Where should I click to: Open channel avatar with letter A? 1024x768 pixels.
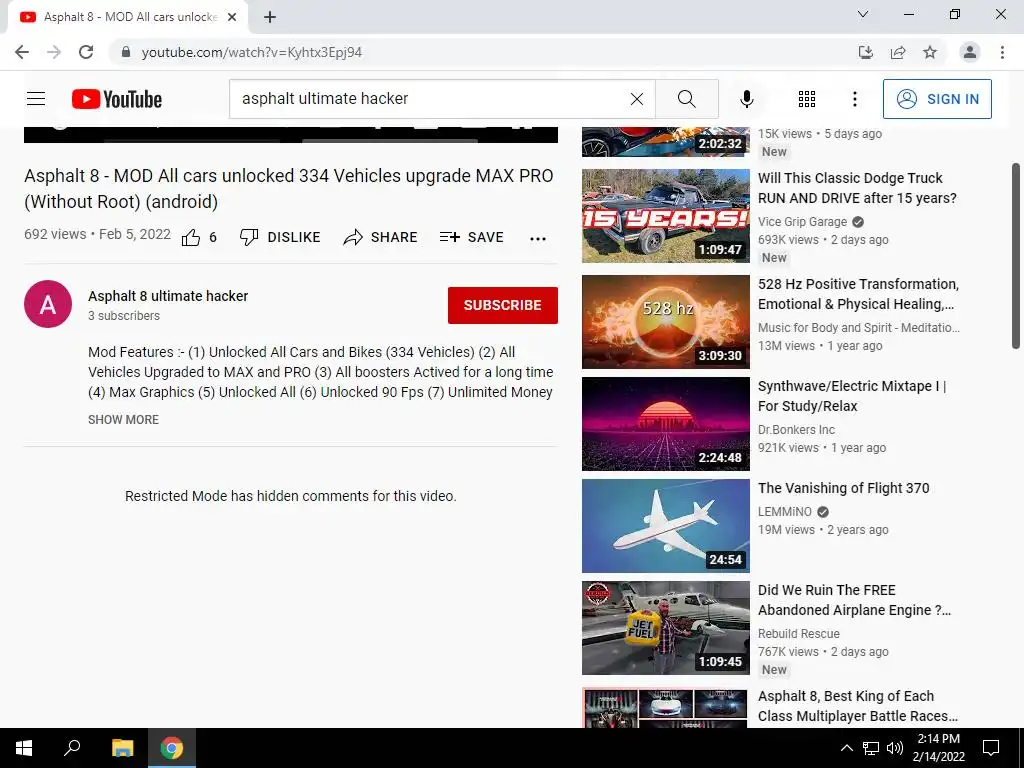click(48, 304)
